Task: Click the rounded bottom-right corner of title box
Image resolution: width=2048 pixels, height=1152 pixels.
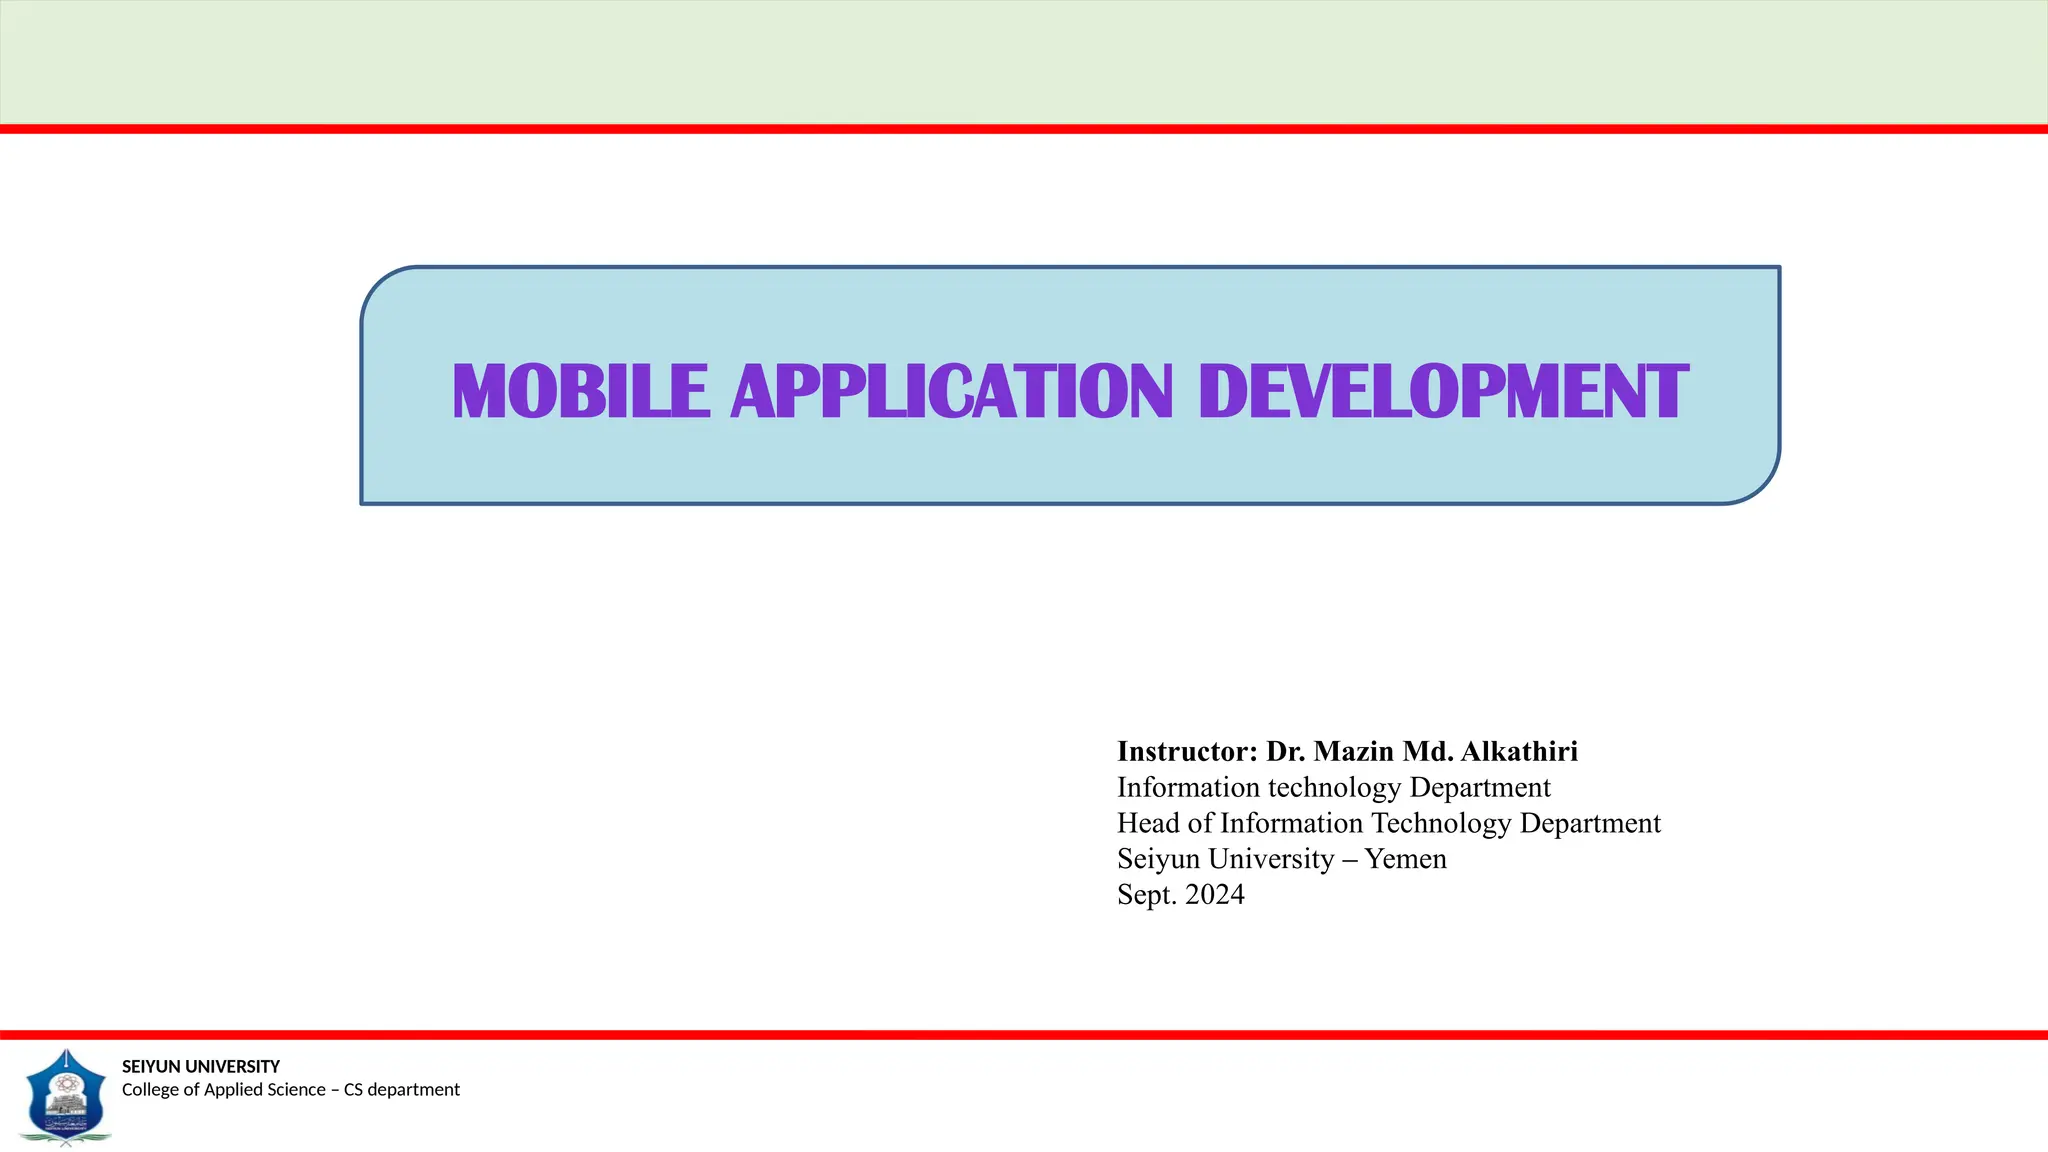Action: tap(1760, 485)
